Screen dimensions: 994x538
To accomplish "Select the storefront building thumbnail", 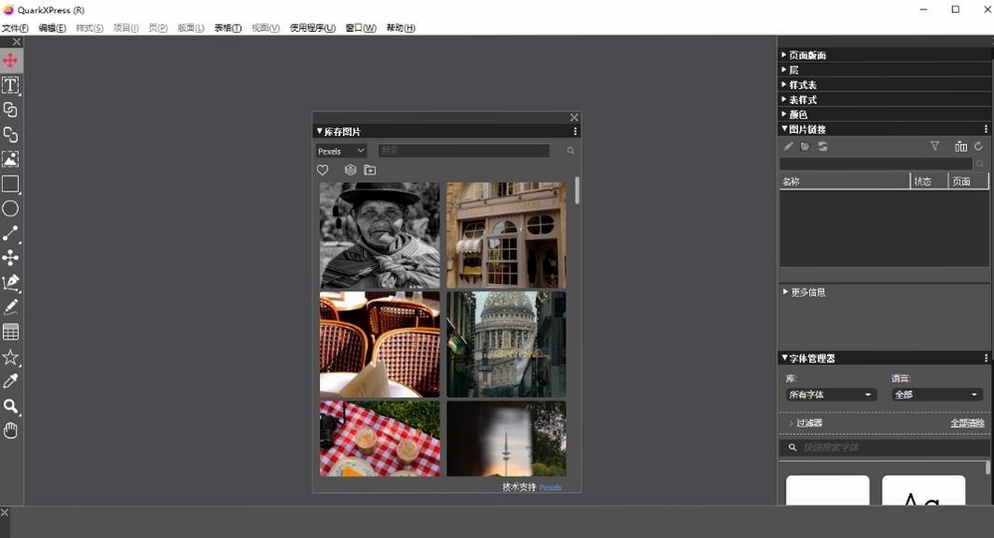I will tap(506, 236).
